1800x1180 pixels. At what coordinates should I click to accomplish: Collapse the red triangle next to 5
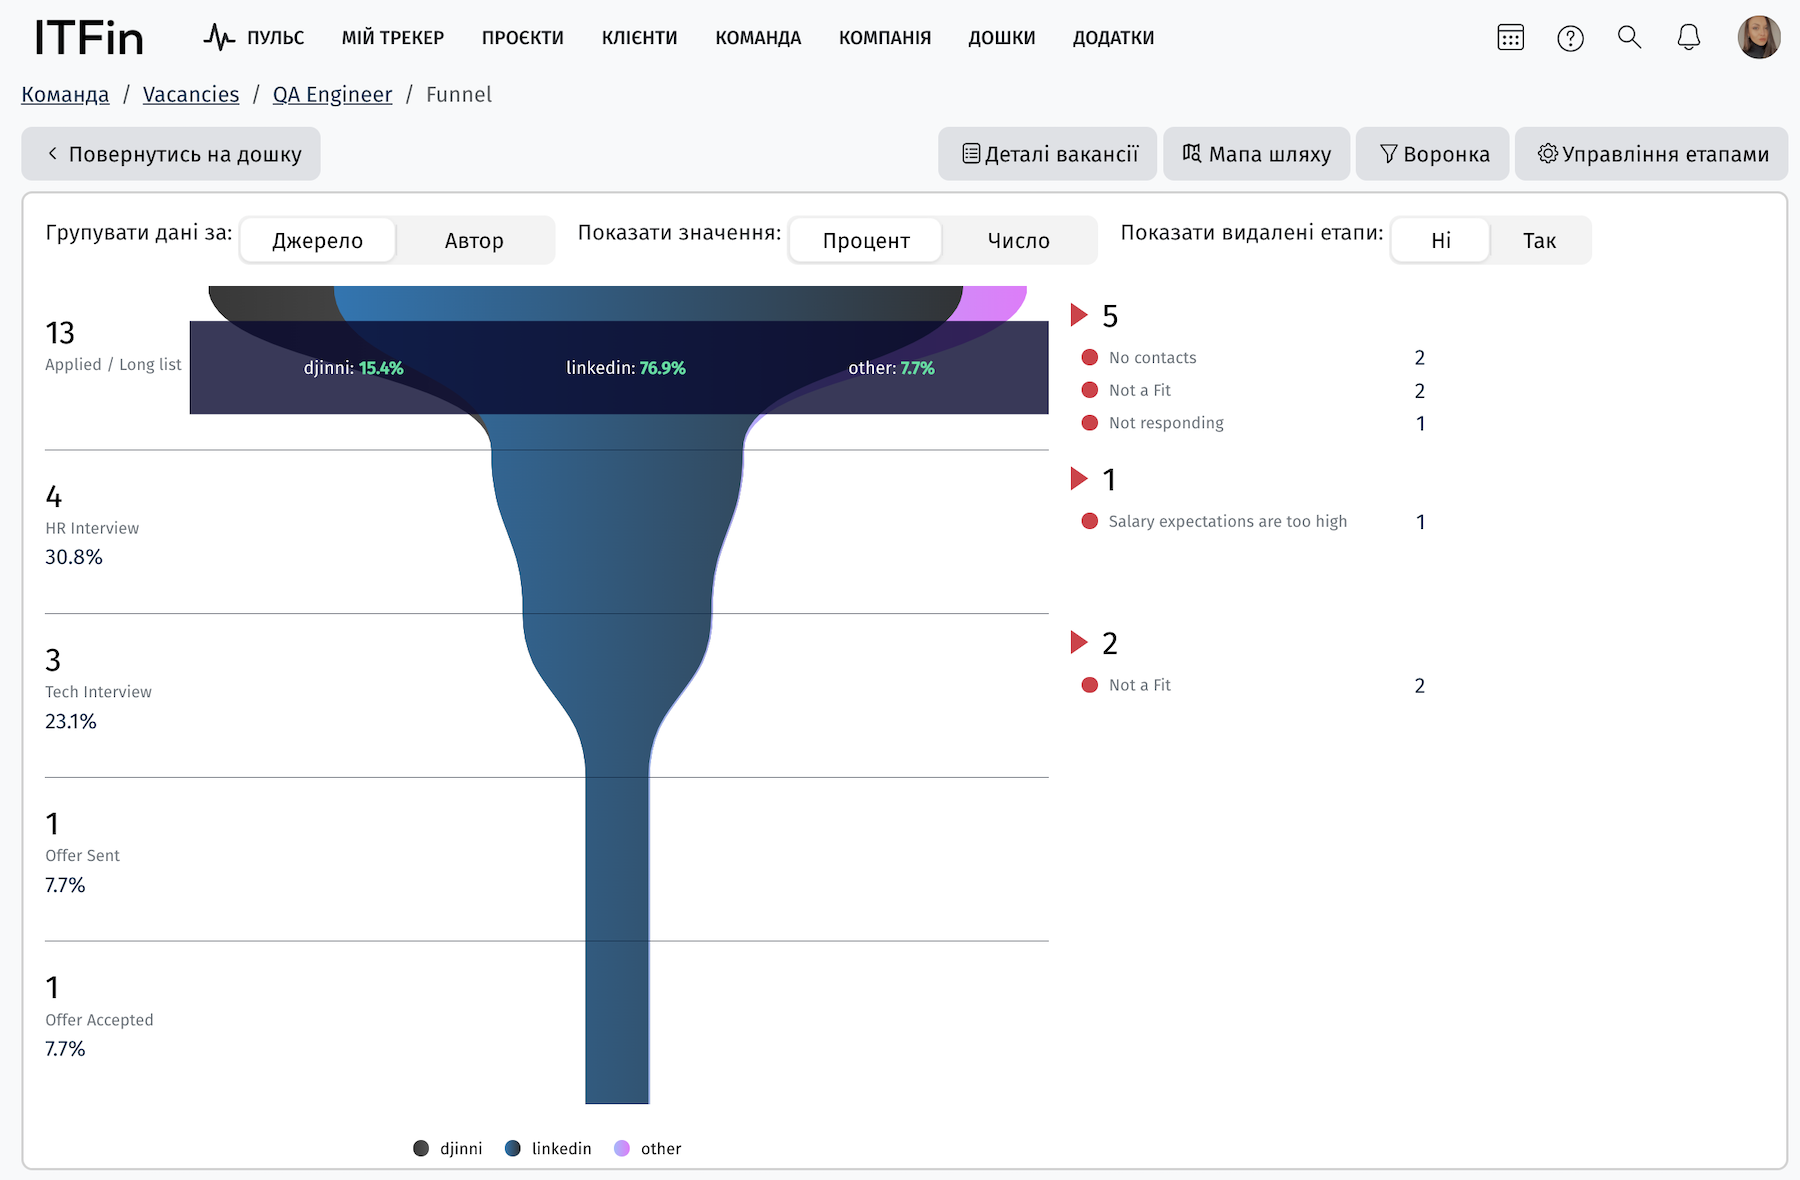pos(1079,315)
